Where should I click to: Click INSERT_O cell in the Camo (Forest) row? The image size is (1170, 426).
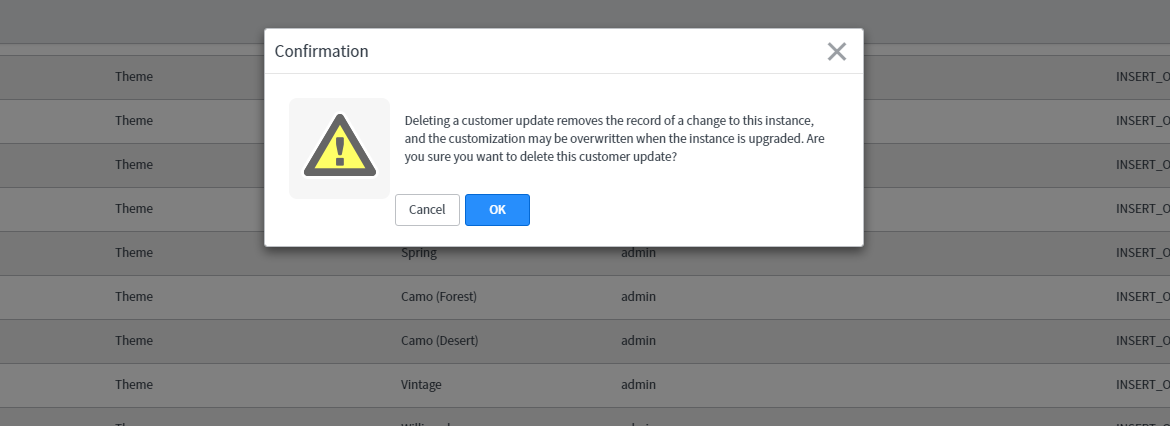1142,297
